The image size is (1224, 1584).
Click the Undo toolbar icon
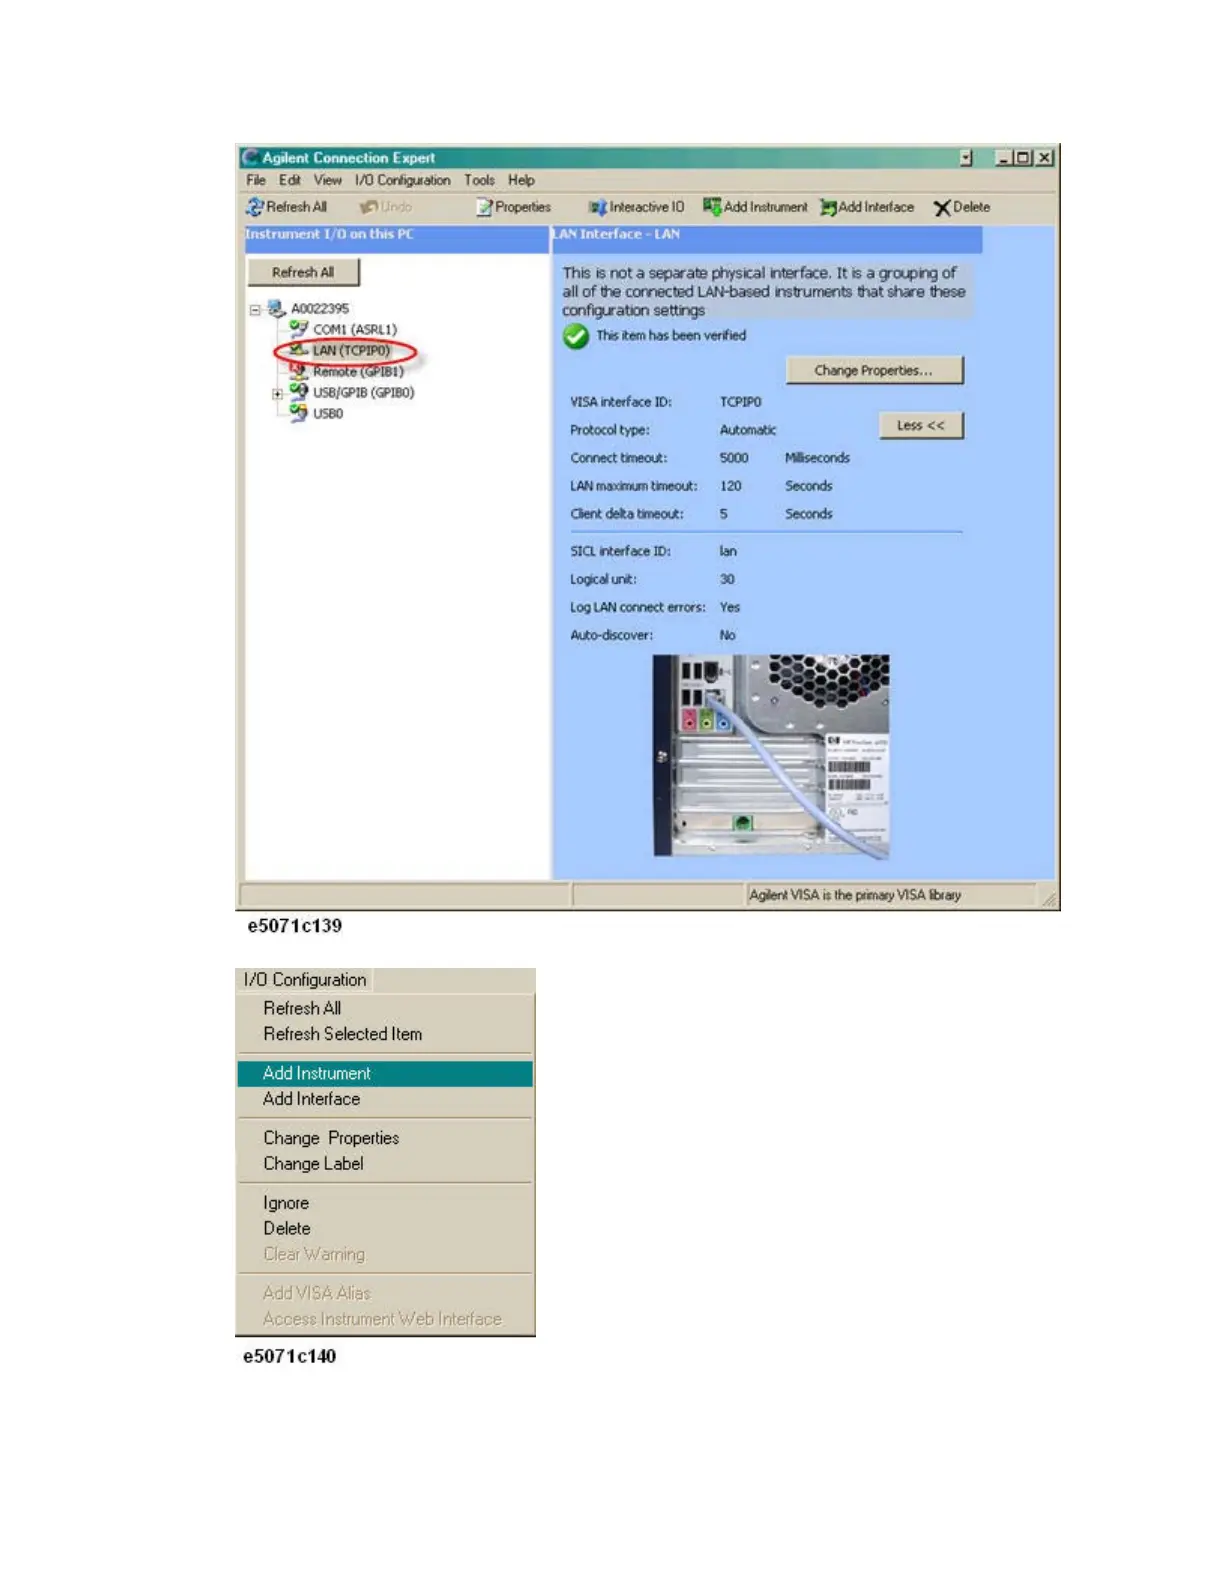[x=369, y=207]
